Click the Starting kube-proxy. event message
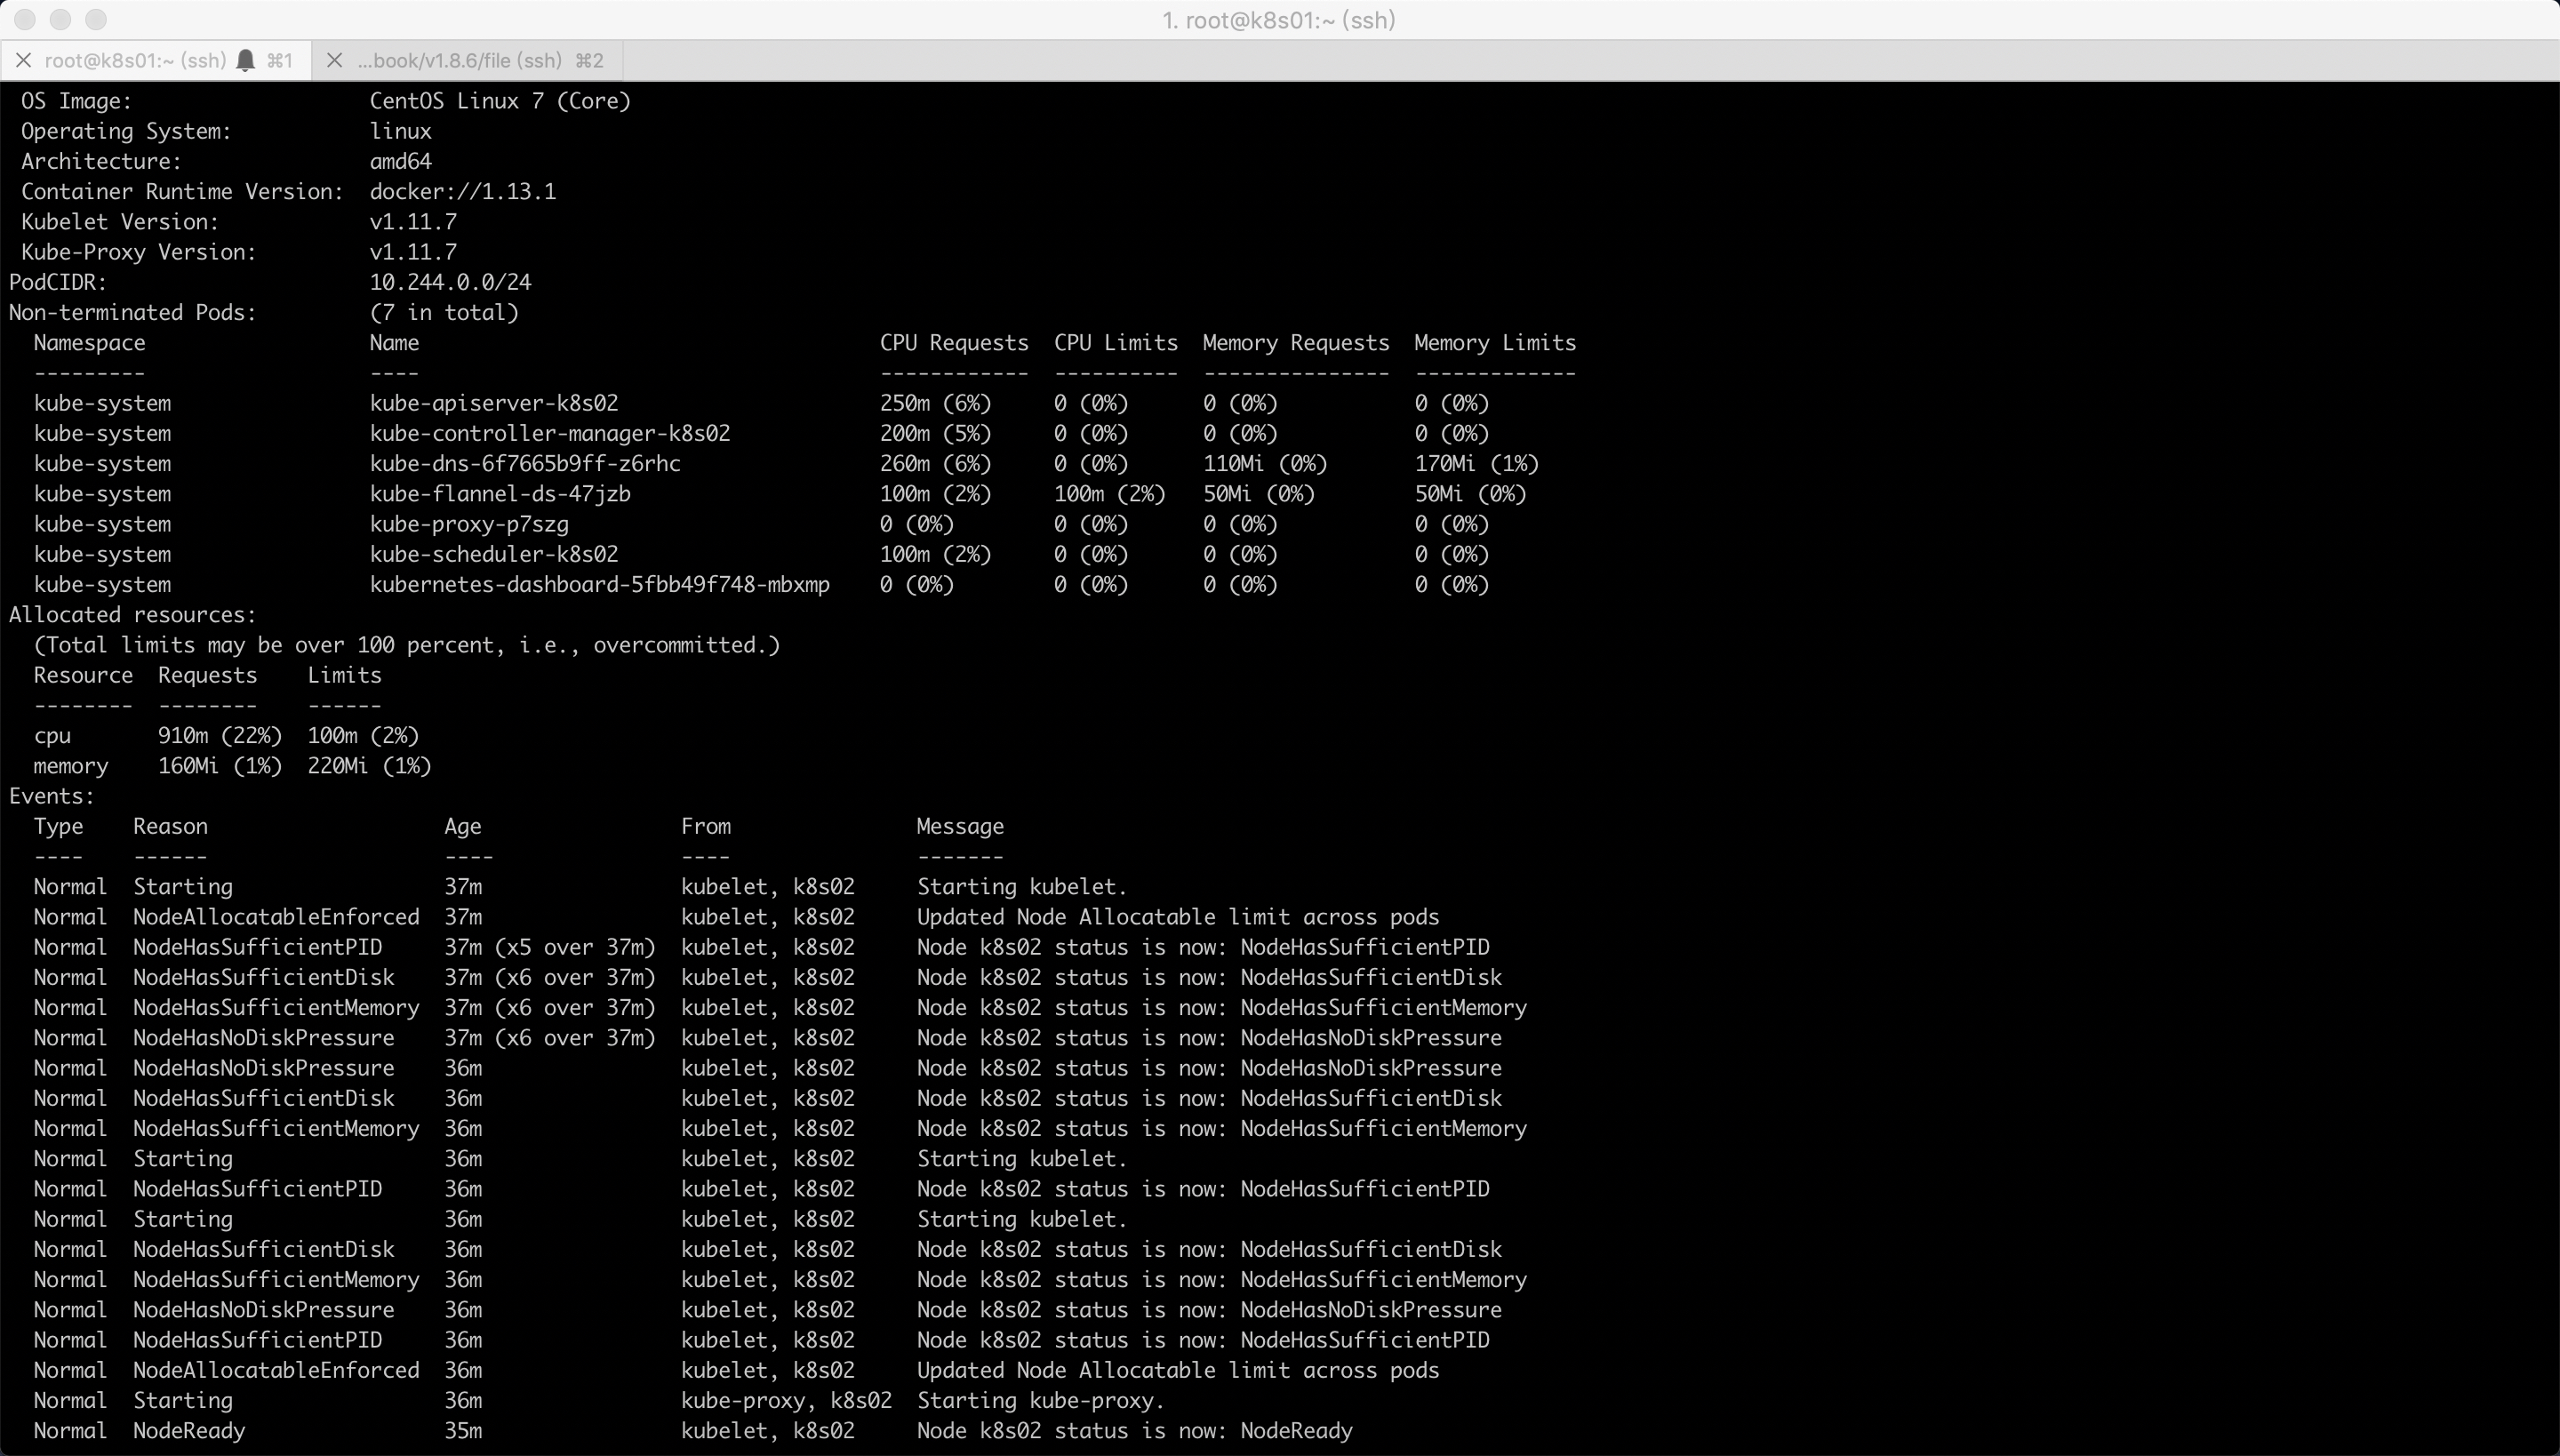Image resolution: width=2560 pixels, height=1456 pixels. pyautogui.click(x=1040, y=1401)
